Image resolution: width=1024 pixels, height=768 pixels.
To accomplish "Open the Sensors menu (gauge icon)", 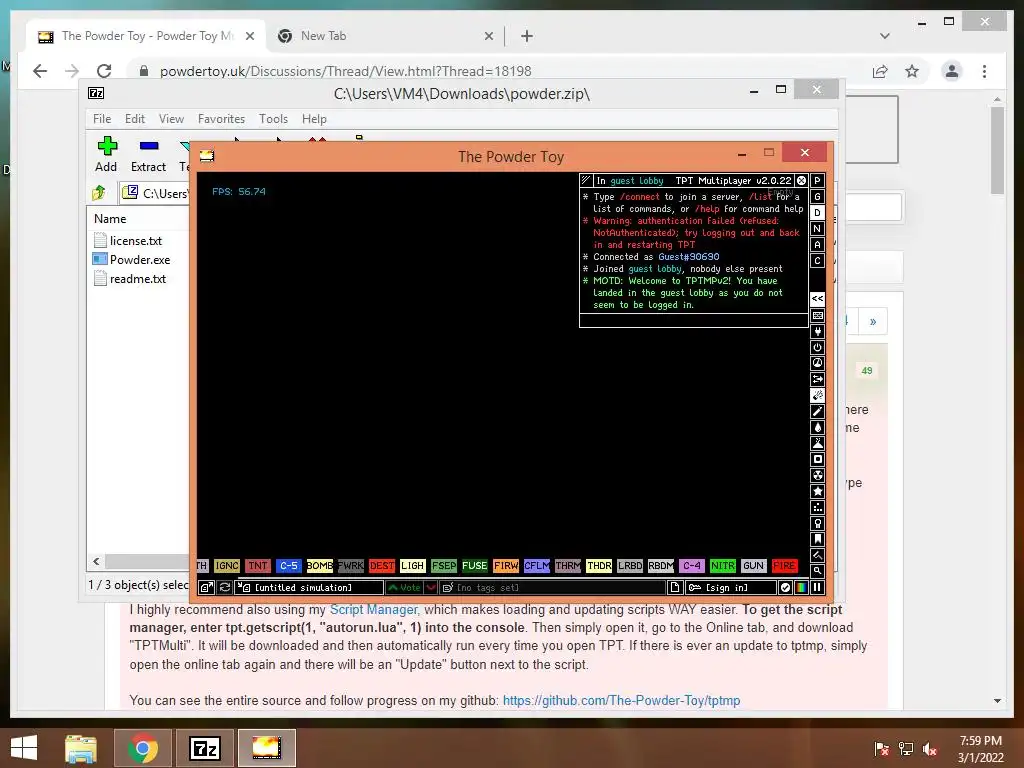I will [817, 363].
